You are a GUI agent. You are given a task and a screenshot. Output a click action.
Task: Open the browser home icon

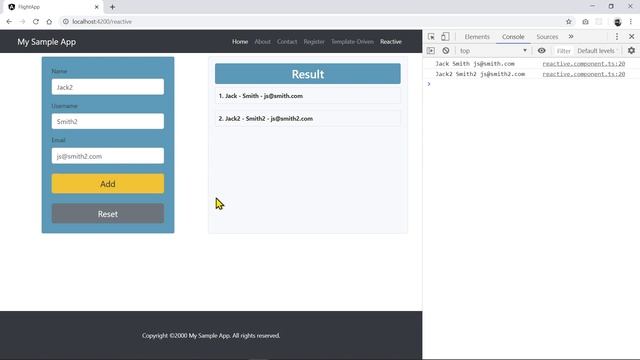49,22
